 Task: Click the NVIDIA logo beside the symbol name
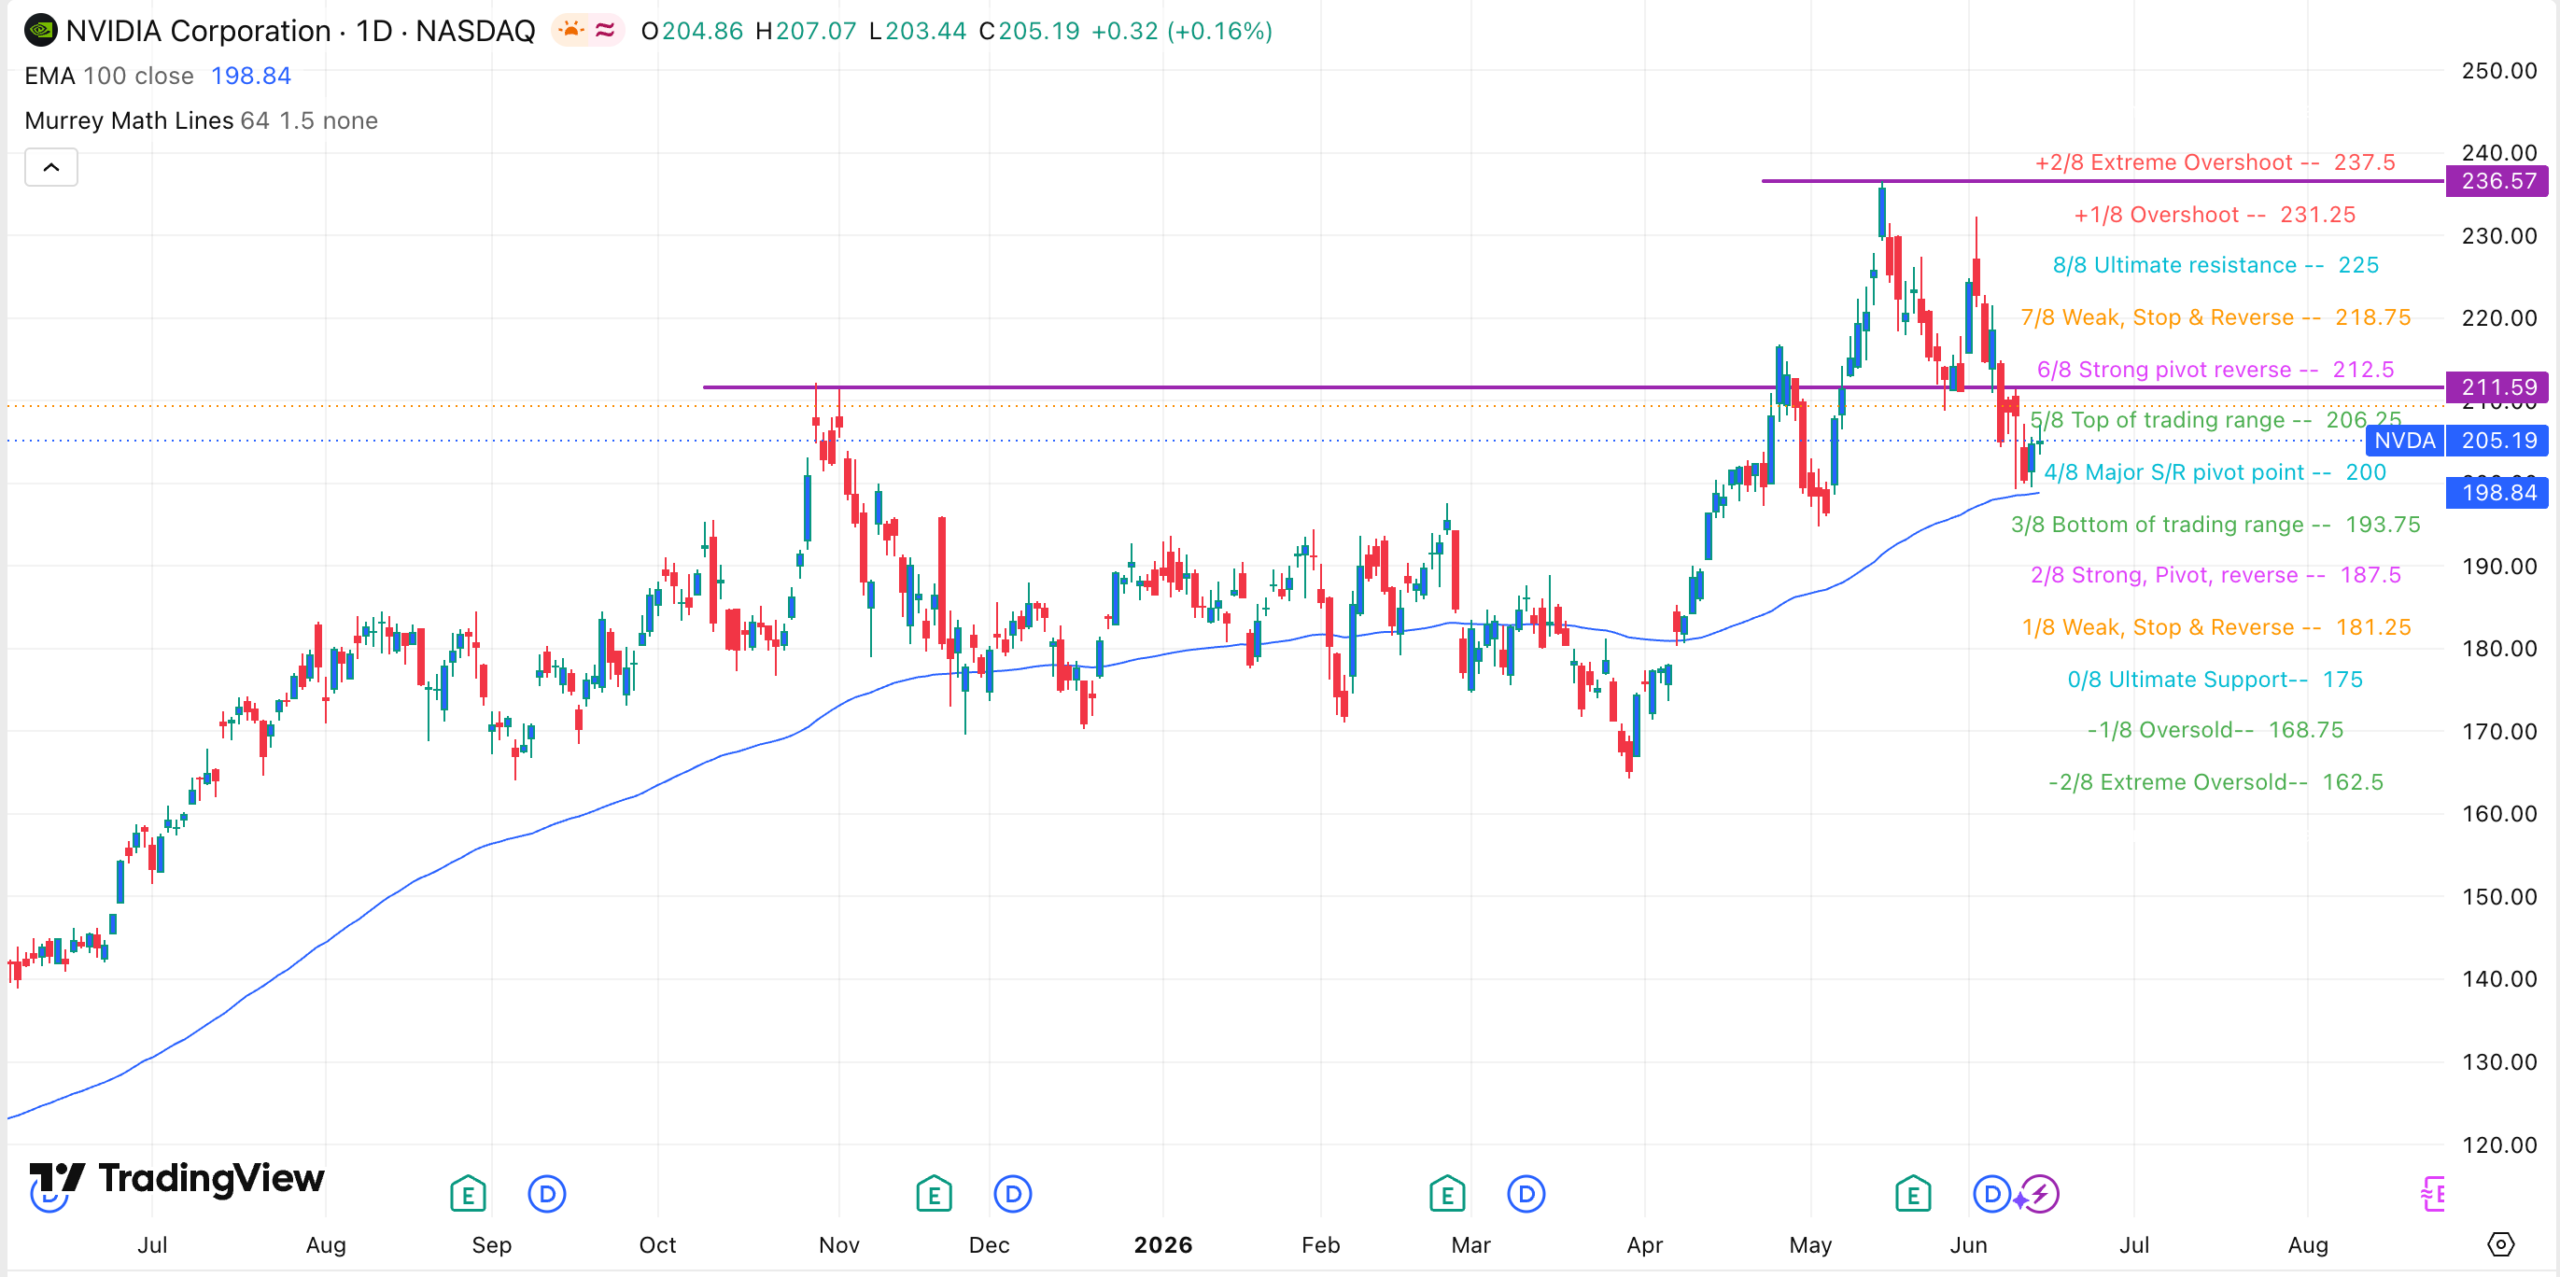(41, 31)
